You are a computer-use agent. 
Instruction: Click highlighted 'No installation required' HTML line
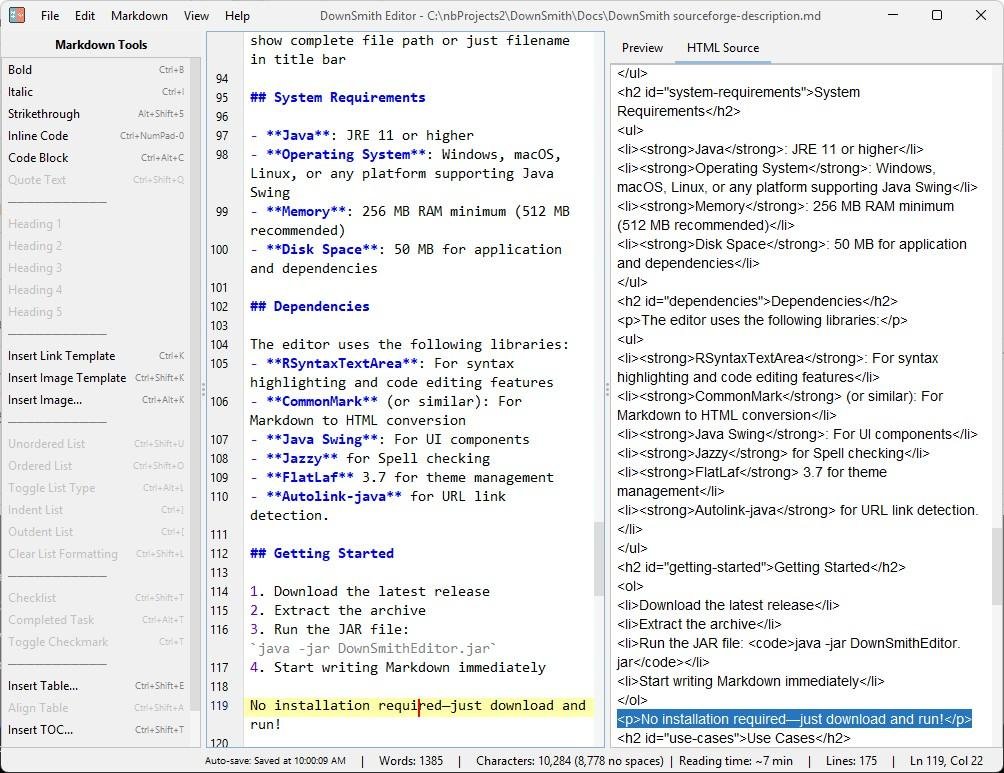point(794,719)
